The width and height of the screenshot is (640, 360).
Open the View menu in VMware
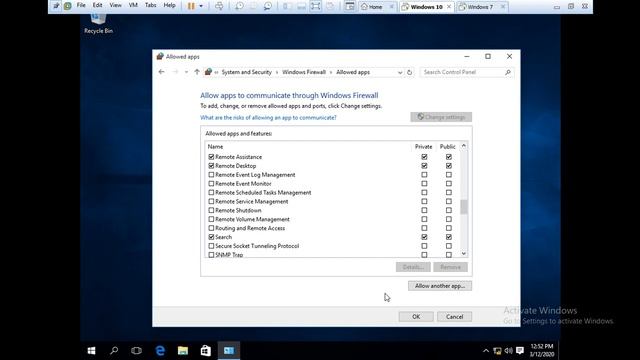(116, 5)
